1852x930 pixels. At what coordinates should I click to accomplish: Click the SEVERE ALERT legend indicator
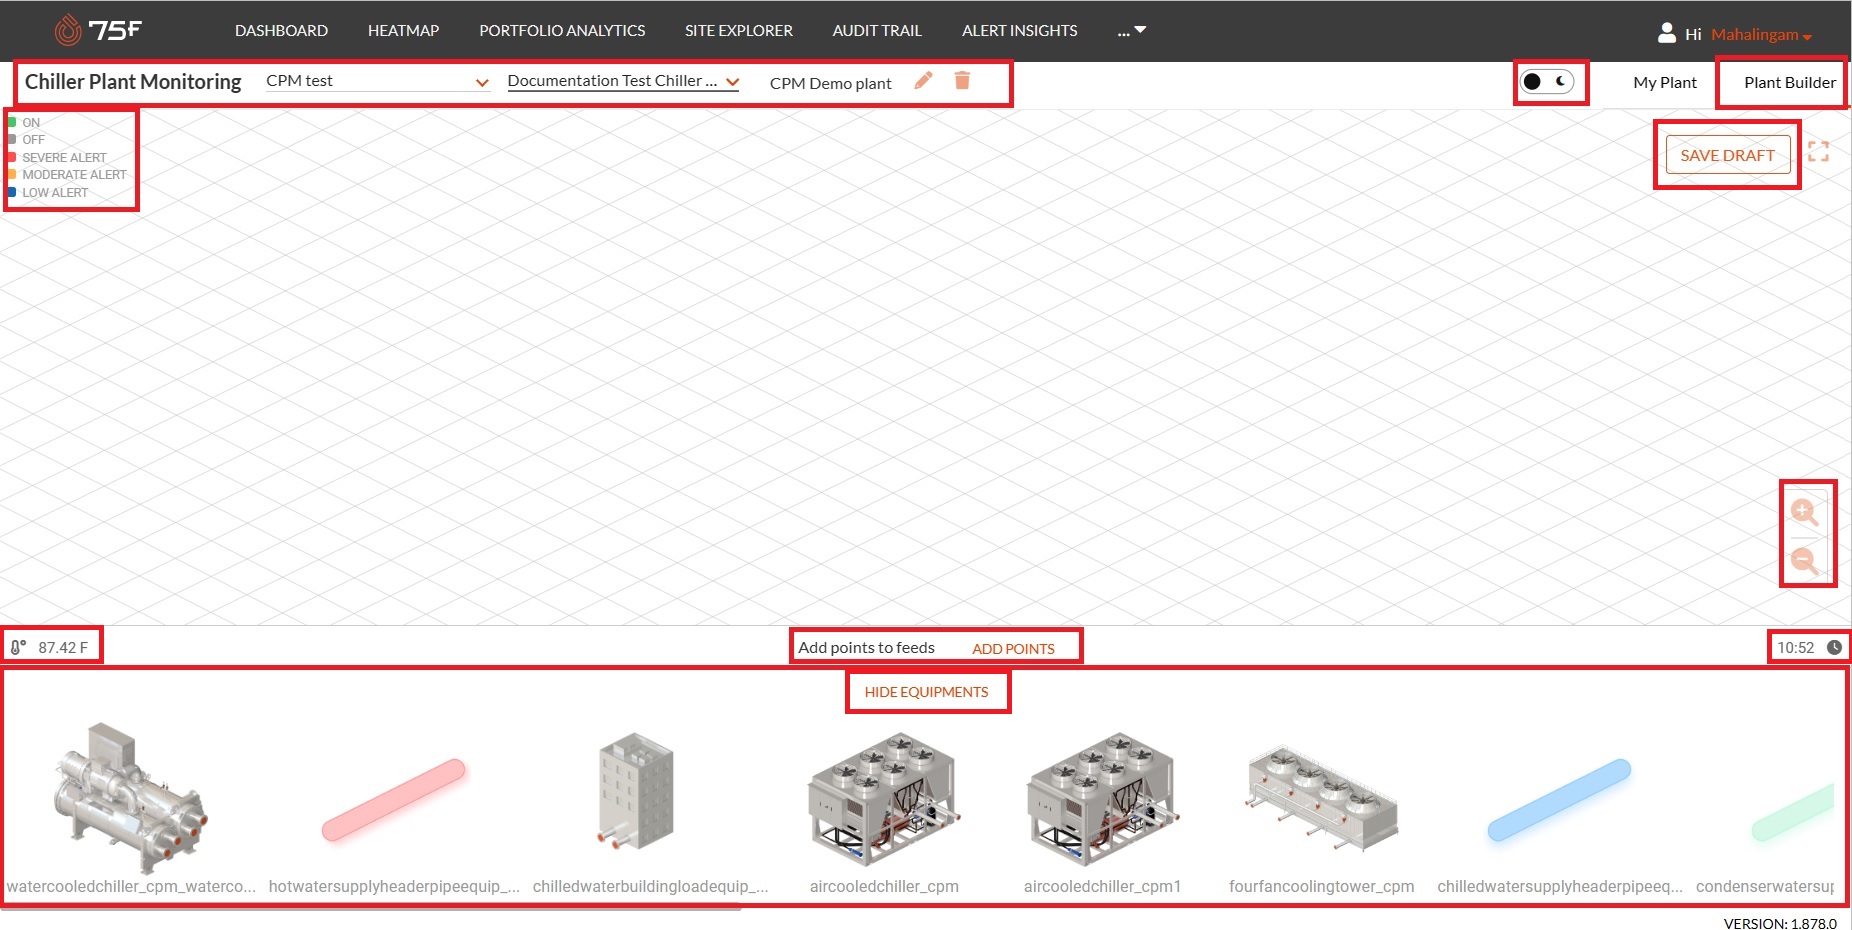[11, 156]
